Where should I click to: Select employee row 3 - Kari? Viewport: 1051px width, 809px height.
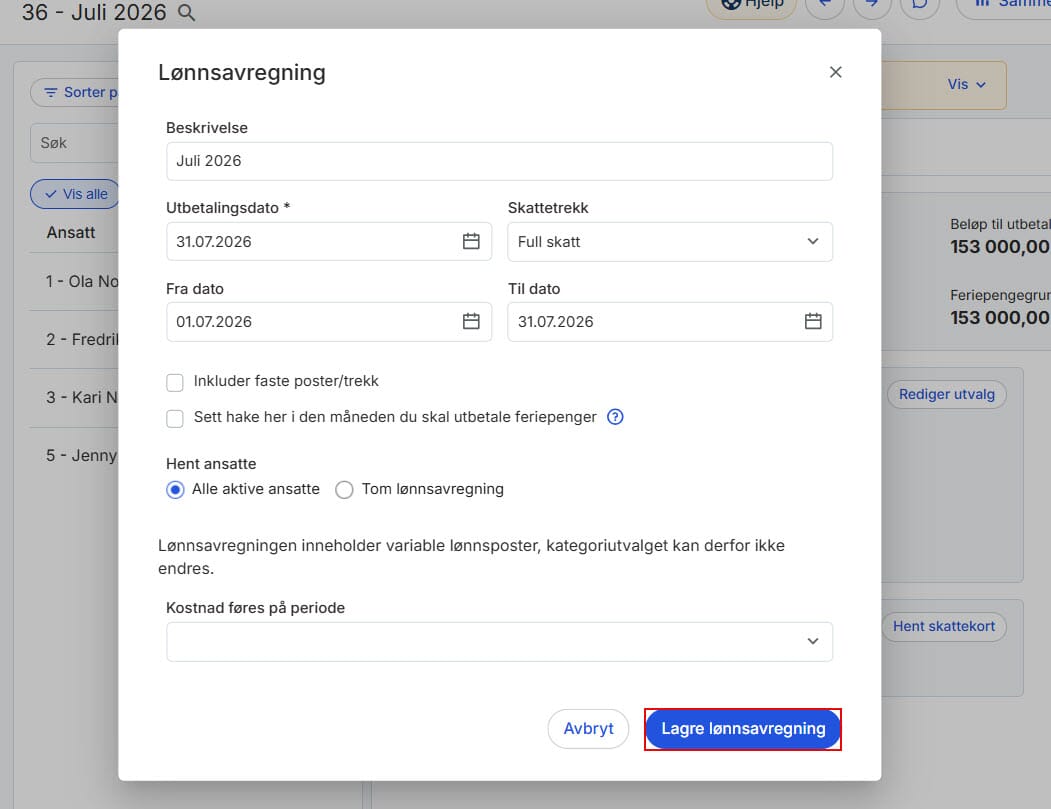coord(74,398)
